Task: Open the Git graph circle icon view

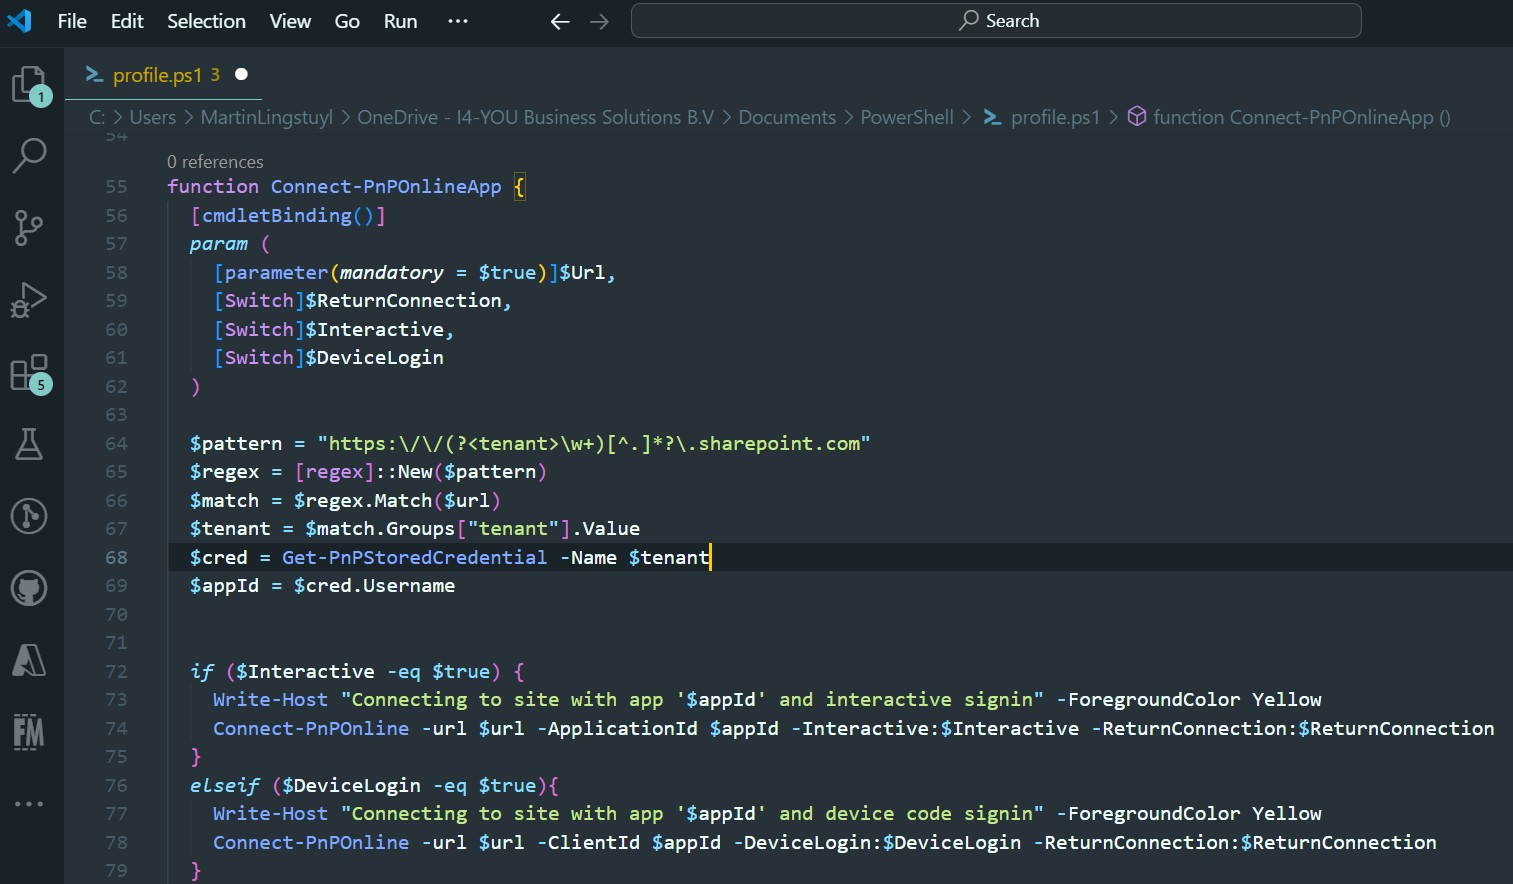Action: pos(29,516)
